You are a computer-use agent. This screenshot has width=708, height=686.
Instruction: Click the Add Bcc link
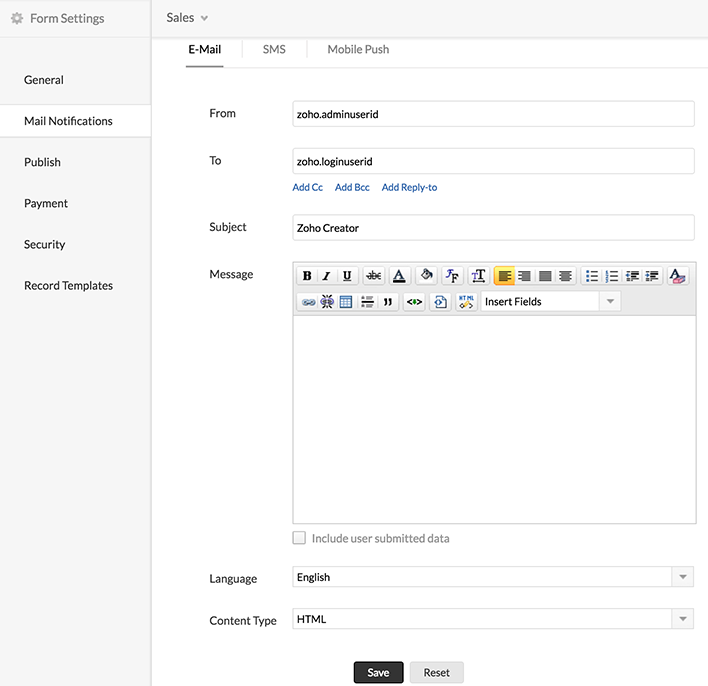352,188
